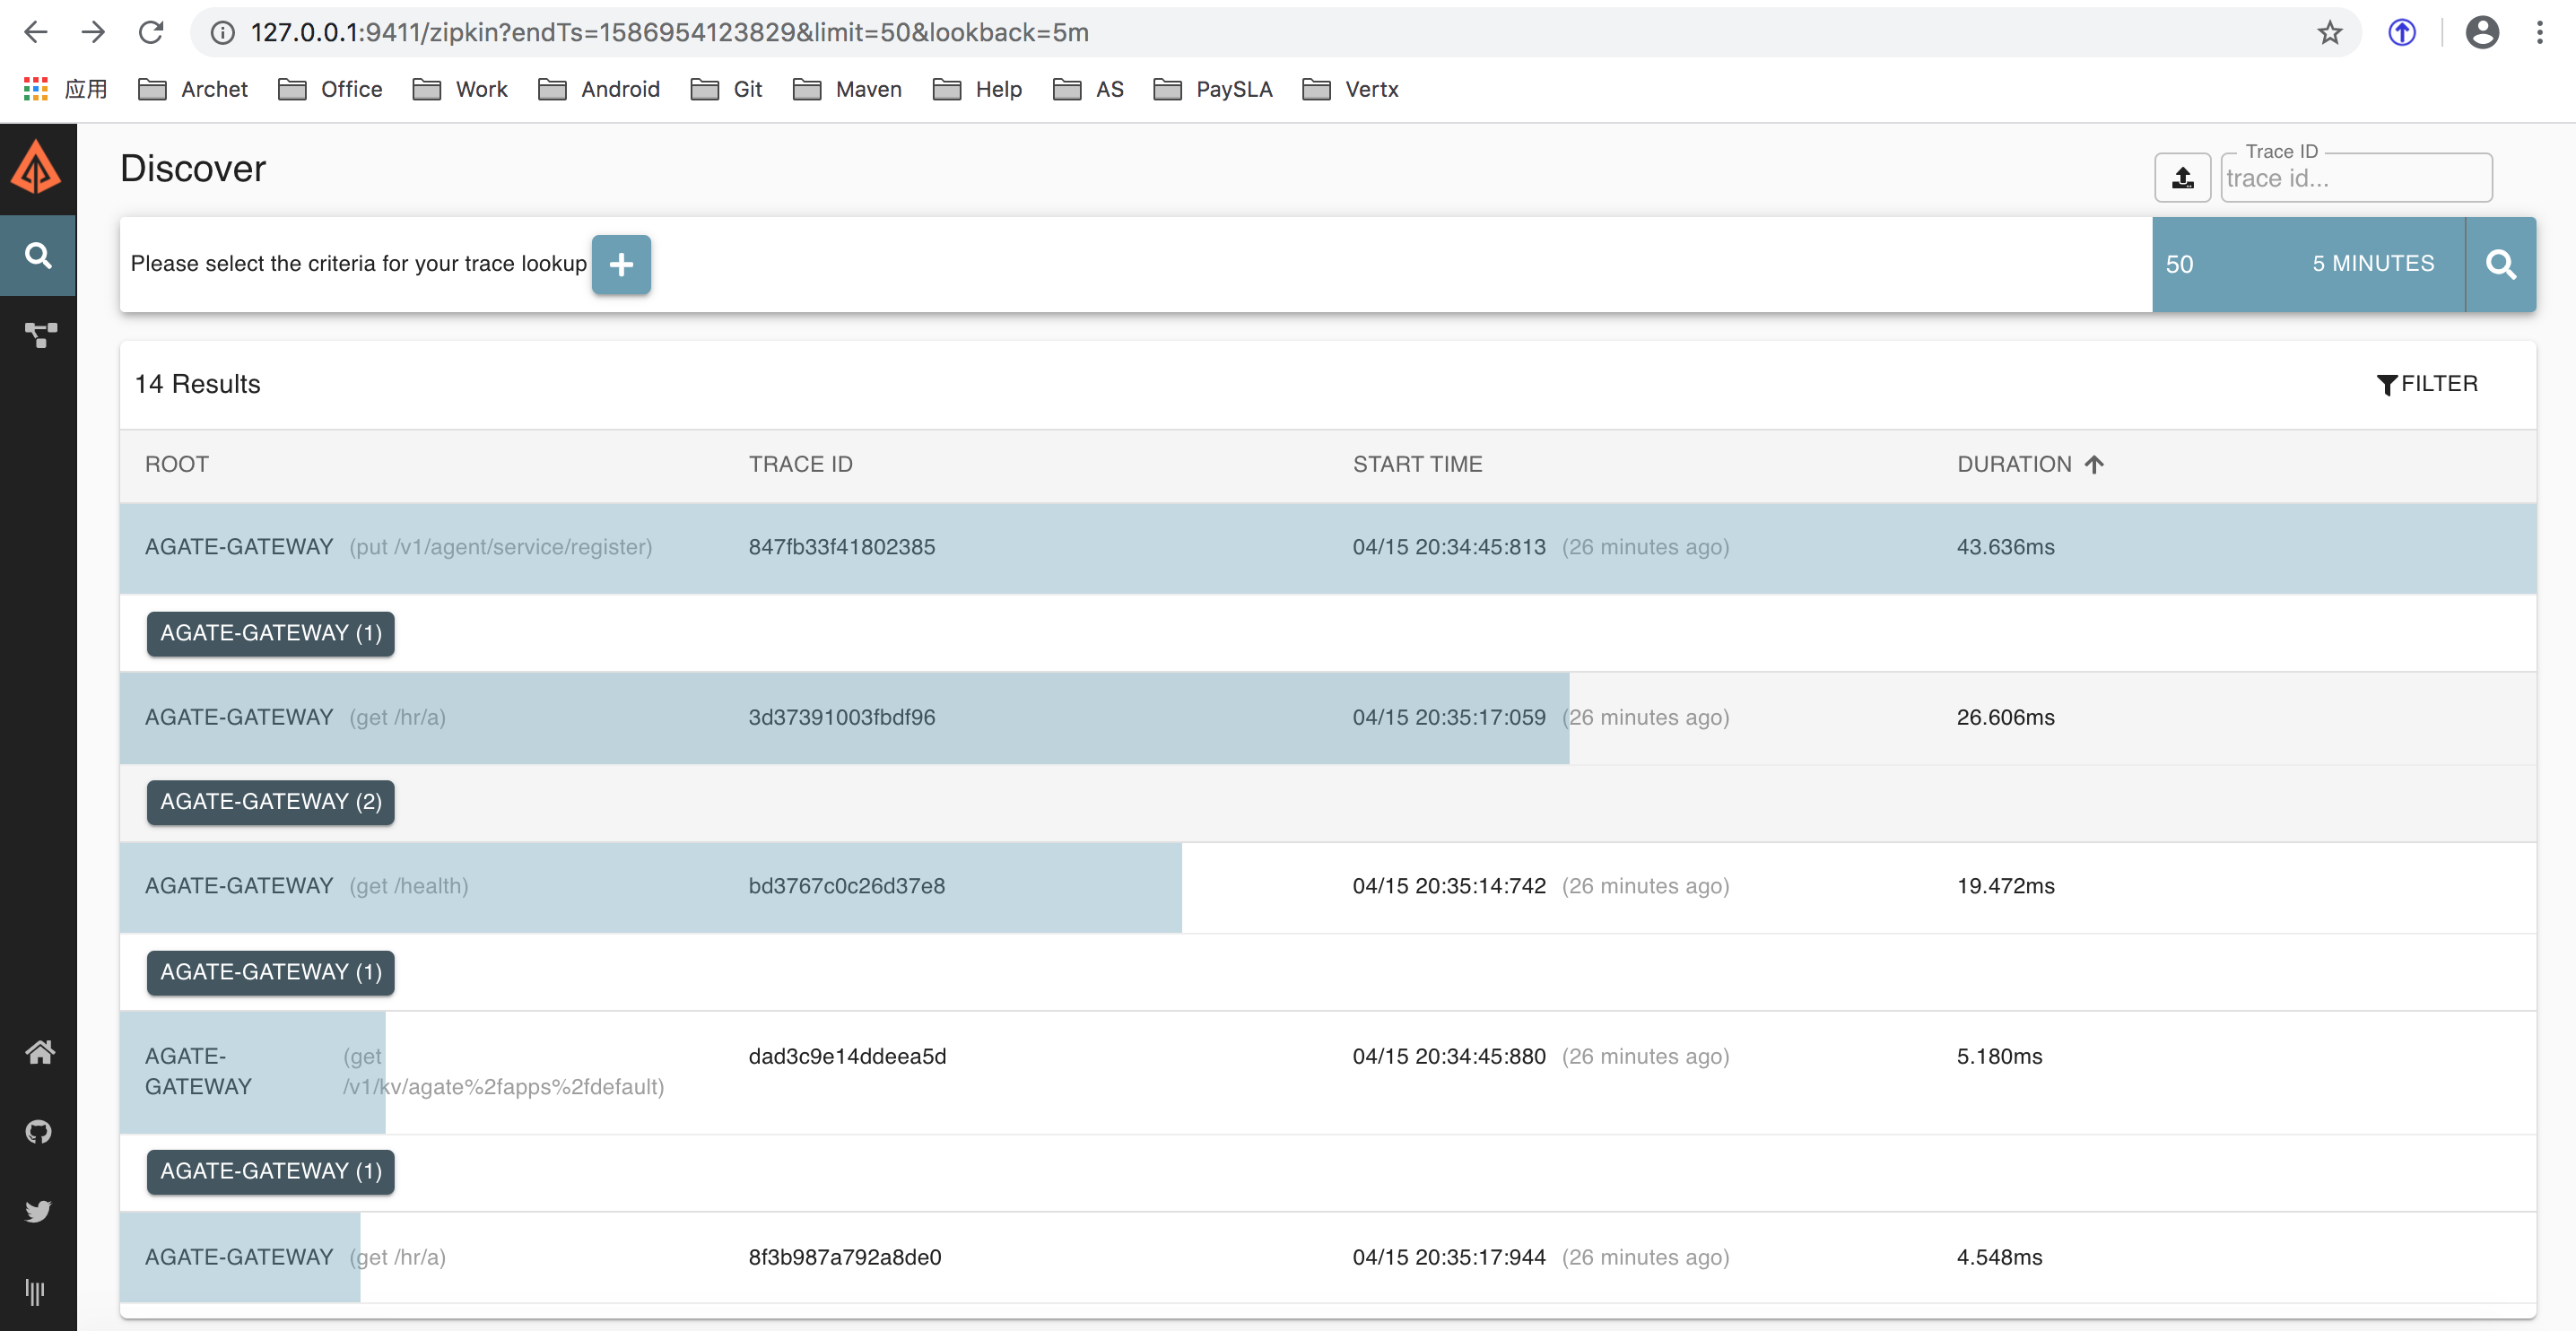This screenshot has height=1331, width=2576.
Task: Select the 4.548ms duration cell
Action: 2000,1257
